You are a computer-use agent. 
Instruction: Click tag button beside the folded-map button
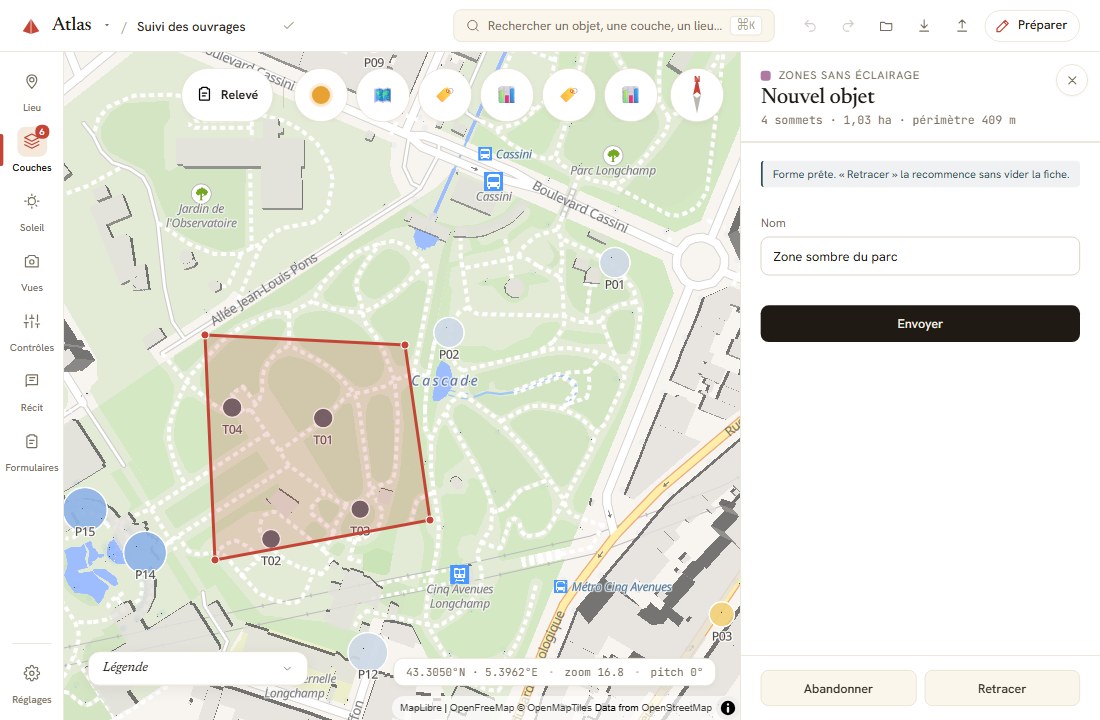445,95
